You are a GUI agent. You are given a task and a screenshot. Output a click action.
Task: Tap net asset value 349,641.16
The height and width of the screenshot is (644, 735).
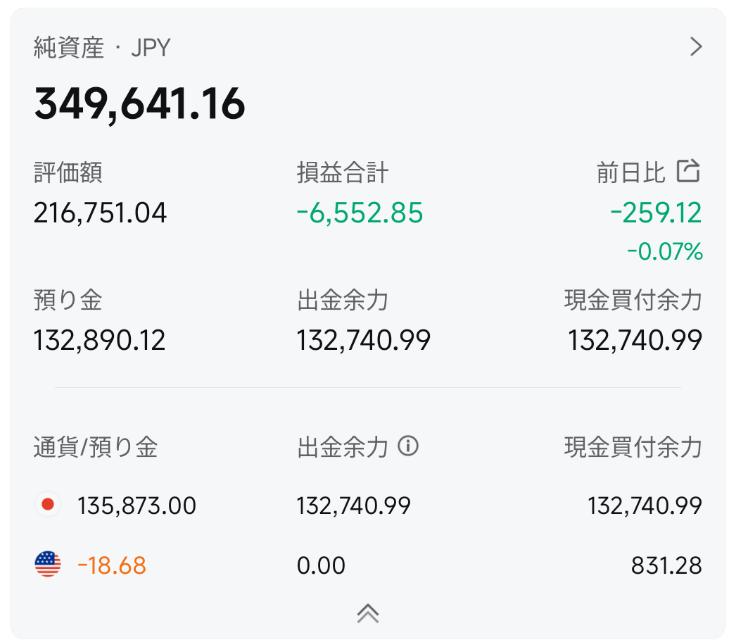pos(139,104)
